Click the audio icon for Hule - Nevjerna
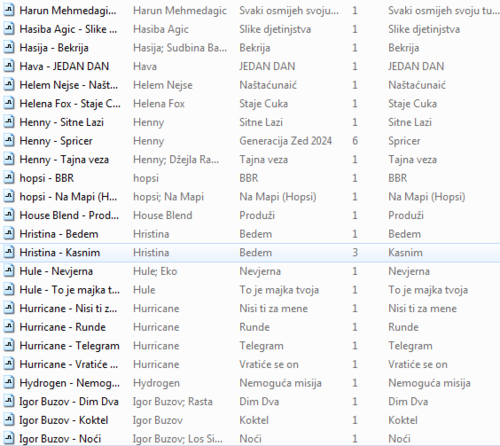 [9, 271]
